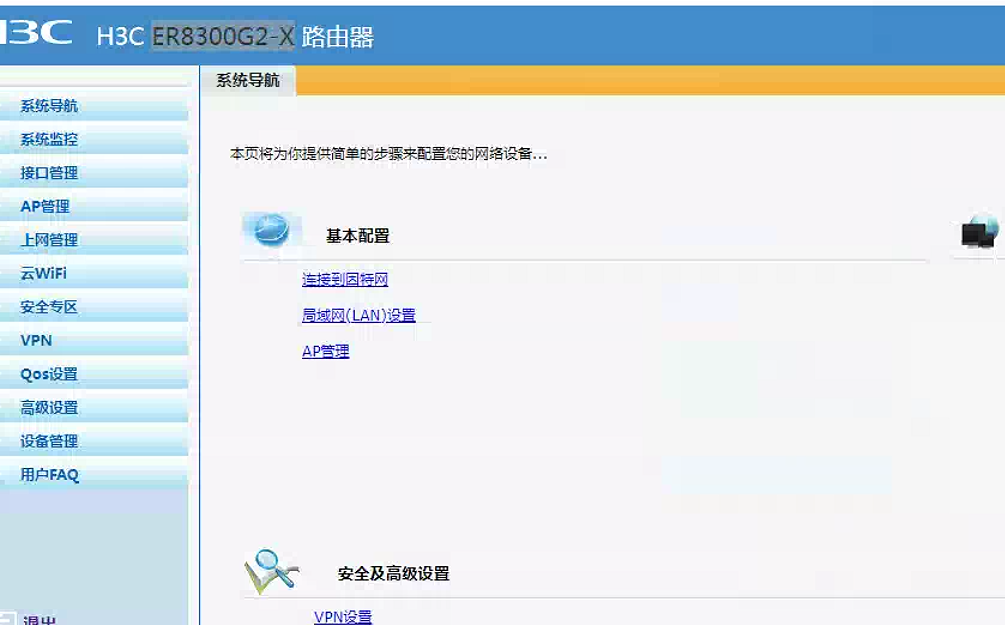Click the 退出 logout button
The height and width of the screenshot is (625, 1005).
pyautogui.click(x=39, y=620)
